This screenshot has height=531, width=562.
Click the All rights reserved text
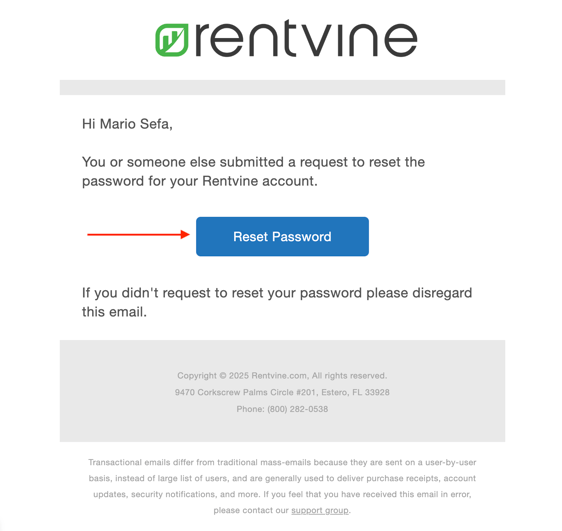coord(349,375)
